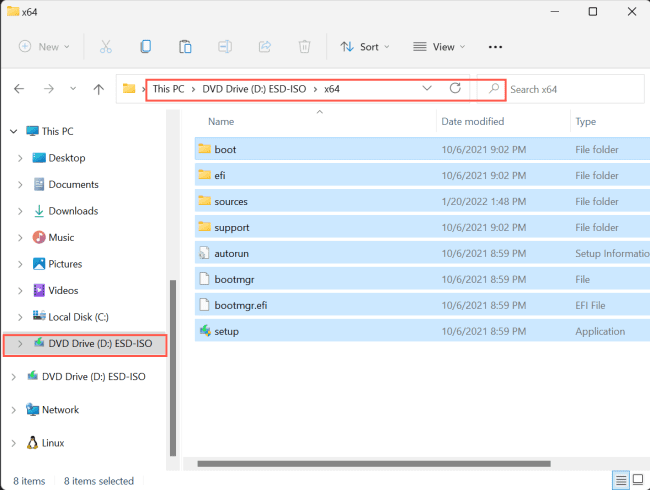The height and width of the screenshot is (490, 650).
Task: Expand the Videos tree node
Action: point(20,291)
